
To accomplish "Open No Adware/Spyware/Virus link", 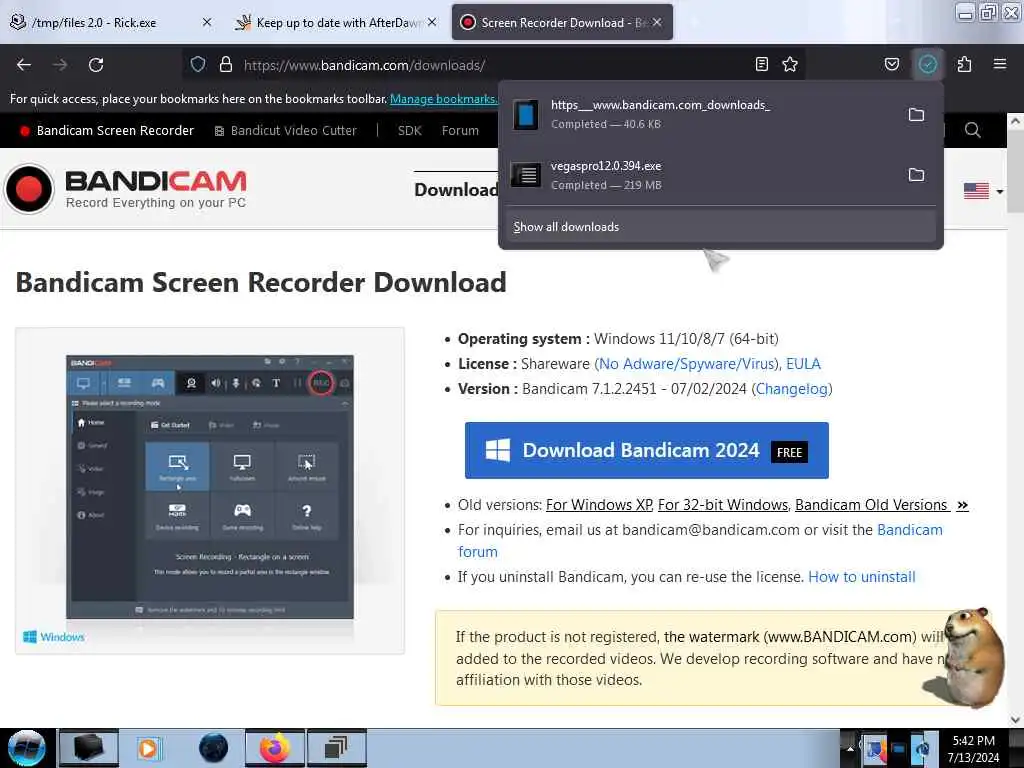I will coord(688,364).
